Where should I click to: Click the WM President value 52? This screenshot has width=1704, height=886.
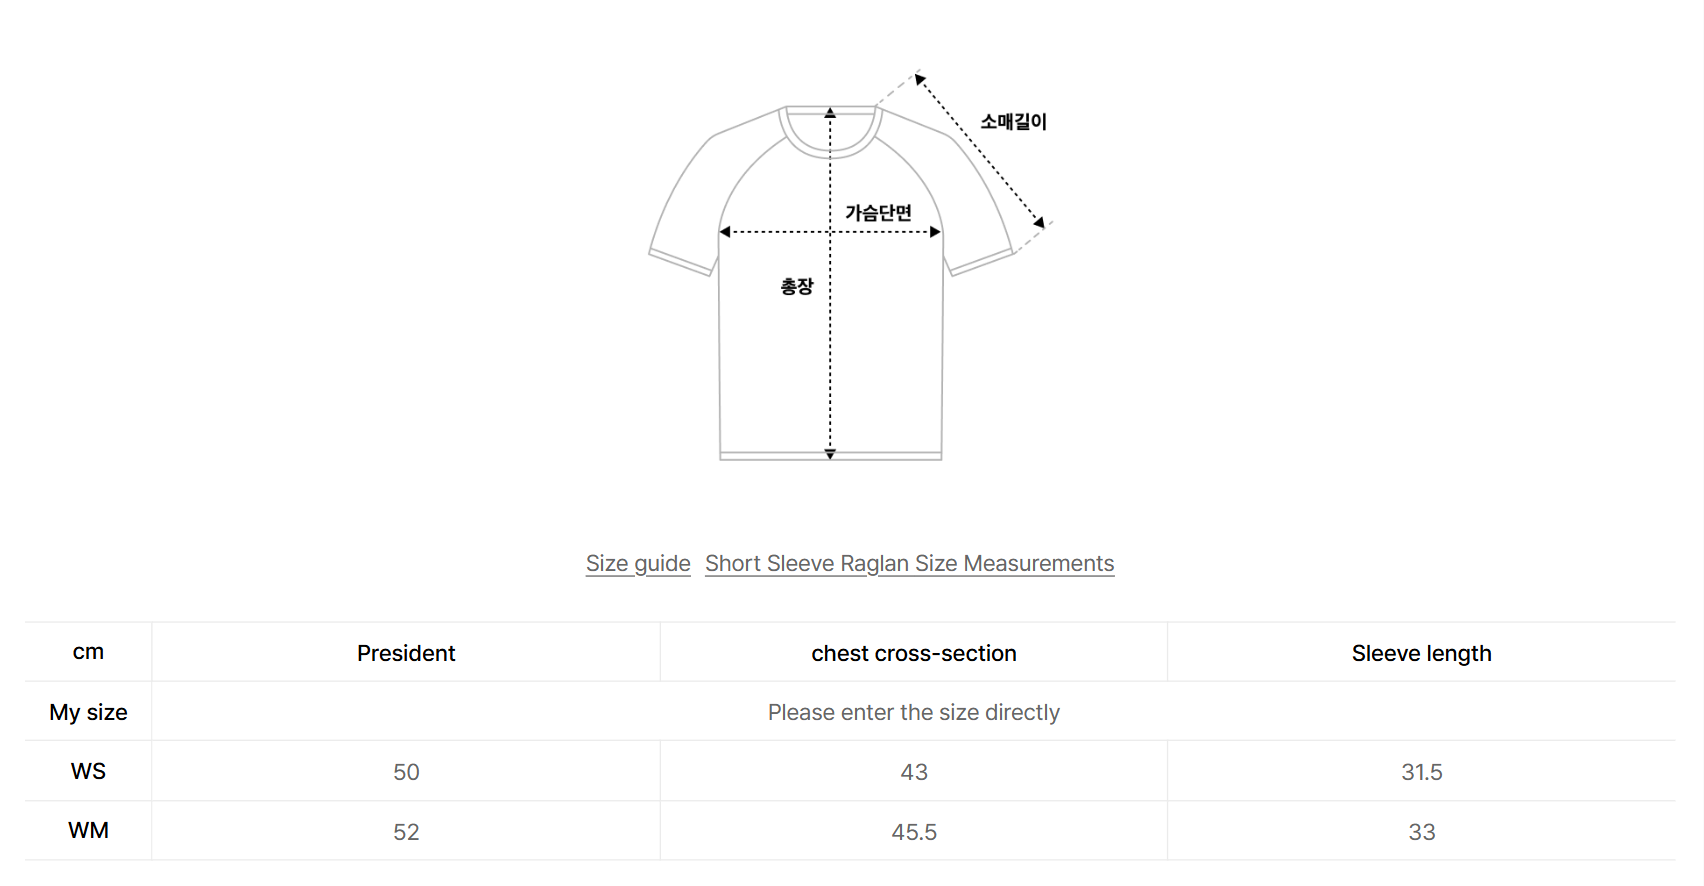coord(406,832)
